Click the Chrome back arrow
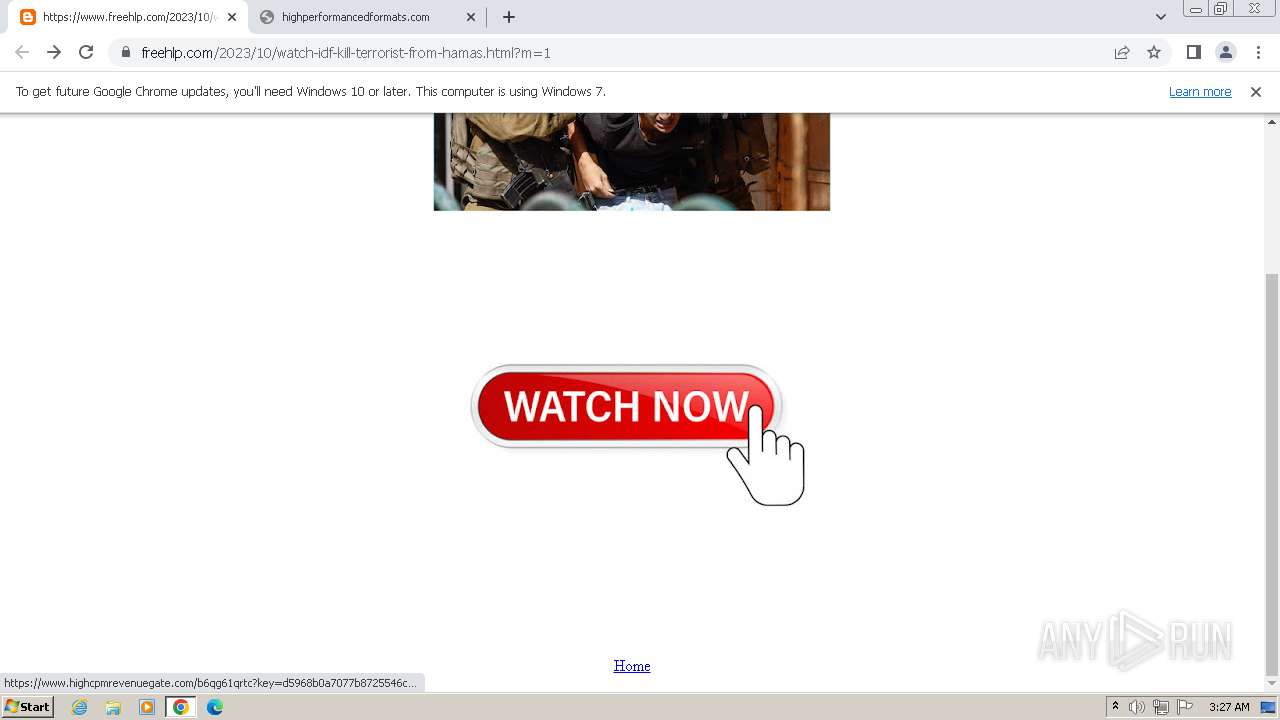This screenshot has height=720, width=1280. (22, 52)
